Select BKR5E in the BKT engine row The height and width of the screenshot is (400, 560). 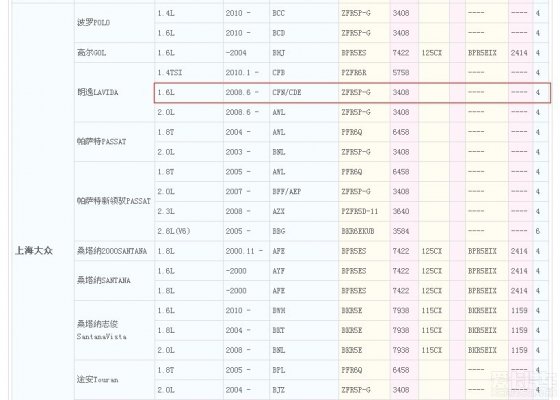click(352, 330)
